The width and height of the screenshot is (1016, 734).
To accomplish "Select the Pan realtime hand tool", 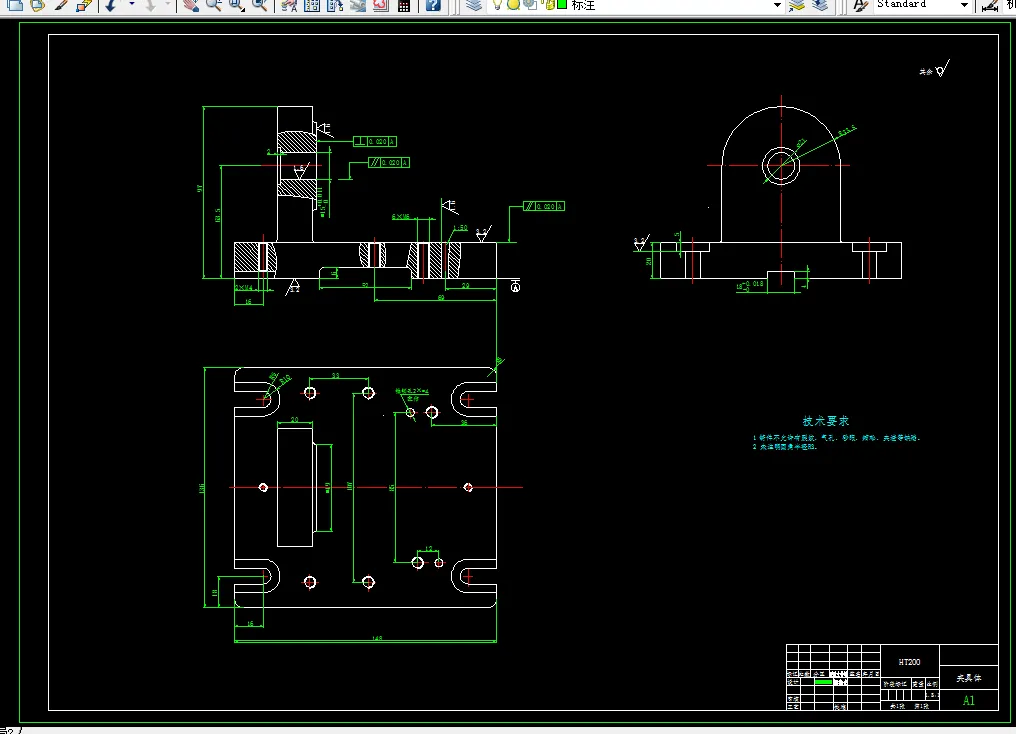I will [190, 5].
